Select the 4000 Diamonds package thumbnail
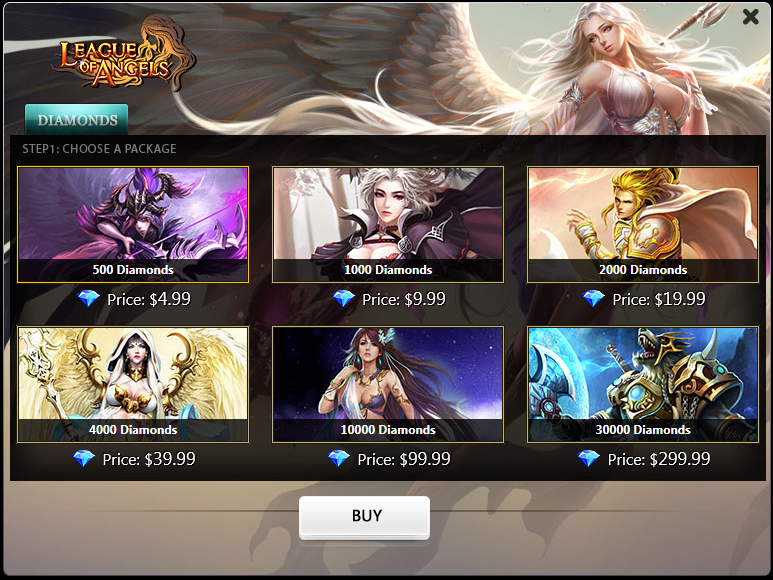Screen dimensions: 773x580 click(x=133, y=384)
